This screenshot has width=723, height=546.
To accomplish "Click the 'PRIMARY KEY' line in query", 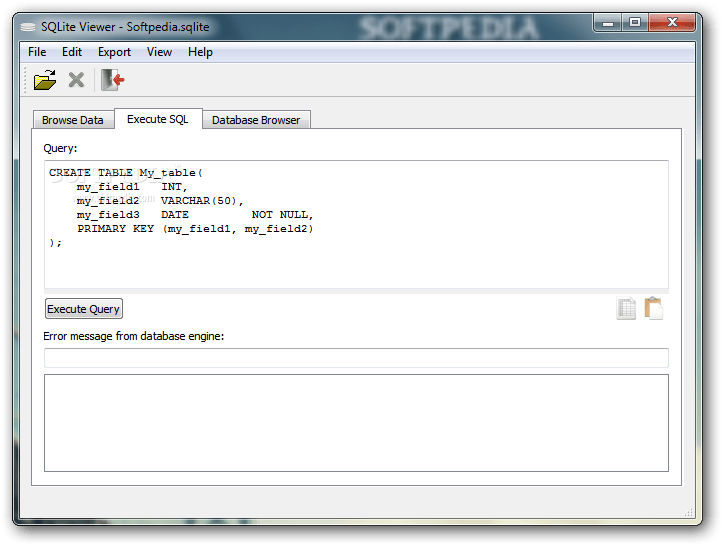I will click(195, 229).
